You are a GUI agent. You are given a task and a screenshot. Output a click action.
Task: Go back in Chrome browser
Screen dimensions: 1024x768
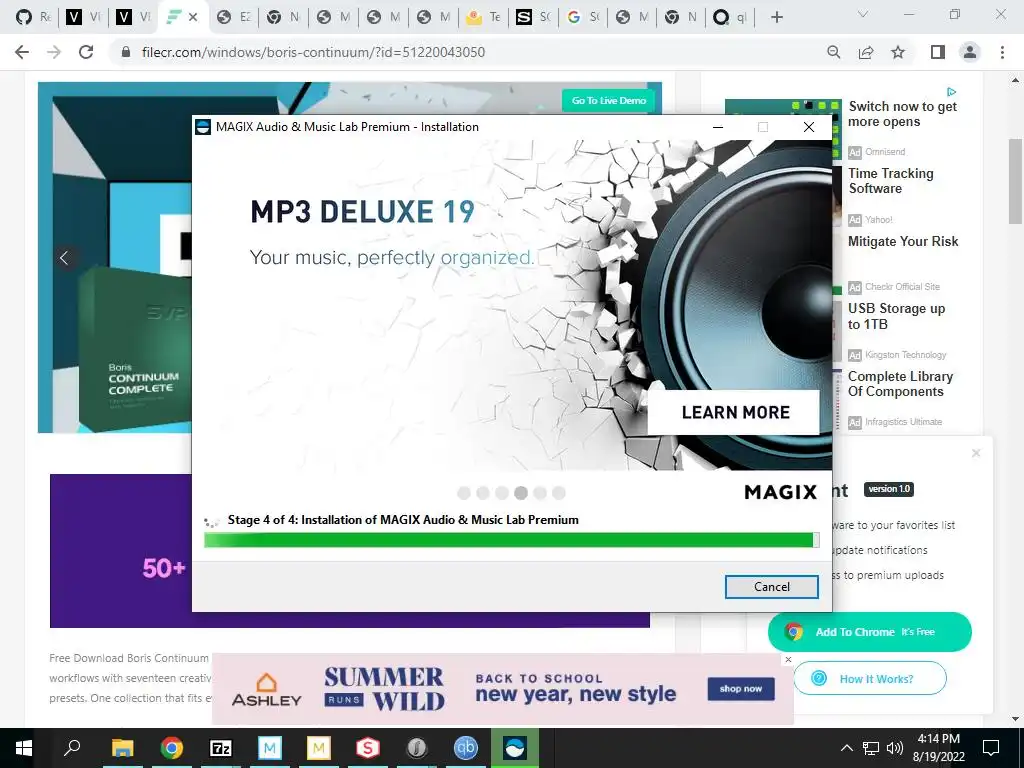(22, 52)
